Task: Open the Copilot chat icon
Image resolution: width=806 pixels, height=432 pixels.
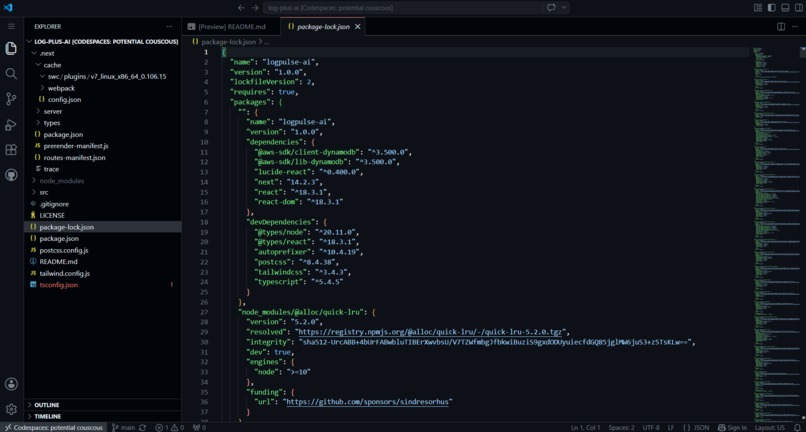Action: [x=552, y=8]
